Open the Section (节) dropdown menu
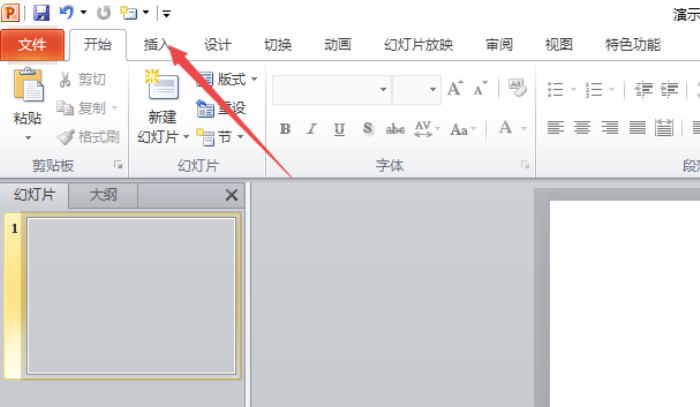Screen dimensions: 700x407 240,137
